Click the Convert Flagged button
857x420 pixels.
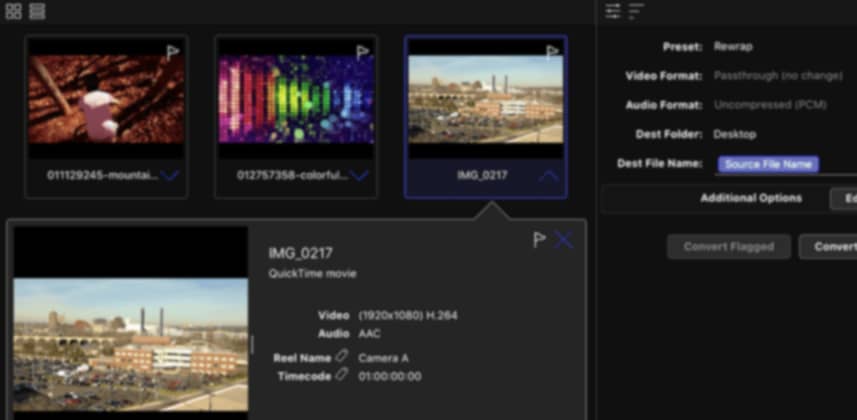coord(729,247)
